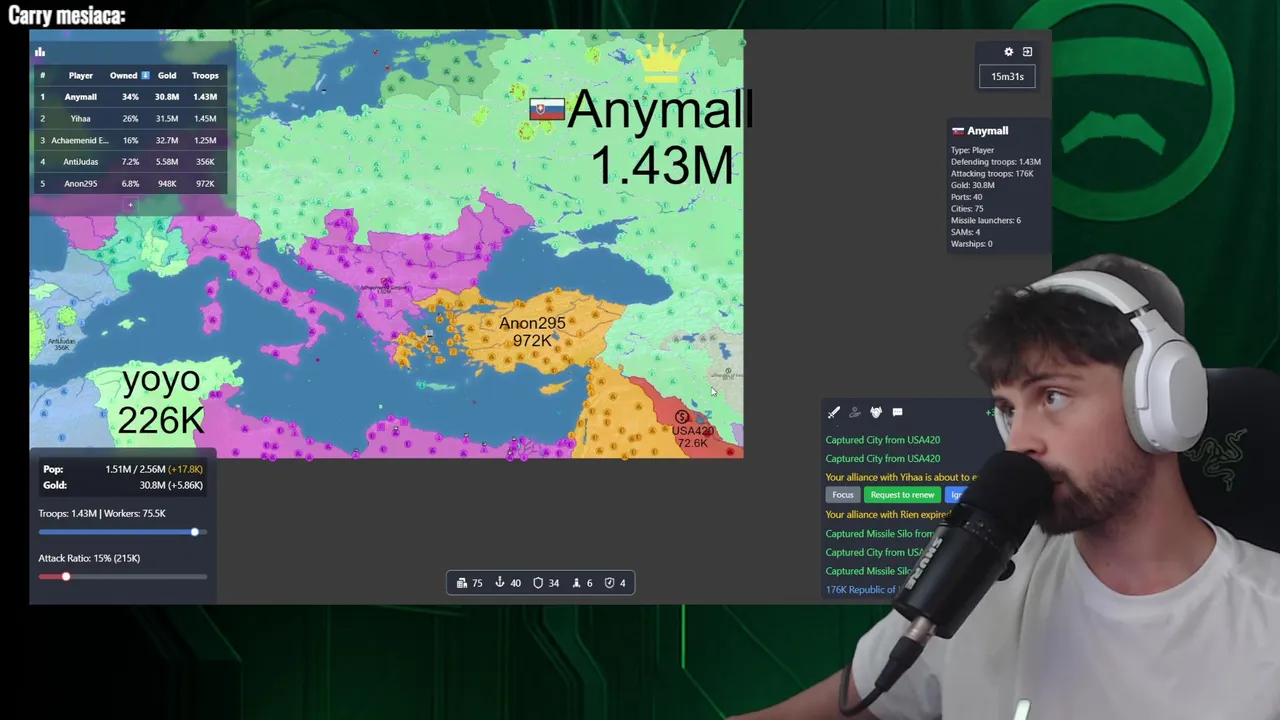Image resolution: width=1280 pixels, height=720 pixels.
Task: Expand leaderboard with plus button
Action: (130, 205)
